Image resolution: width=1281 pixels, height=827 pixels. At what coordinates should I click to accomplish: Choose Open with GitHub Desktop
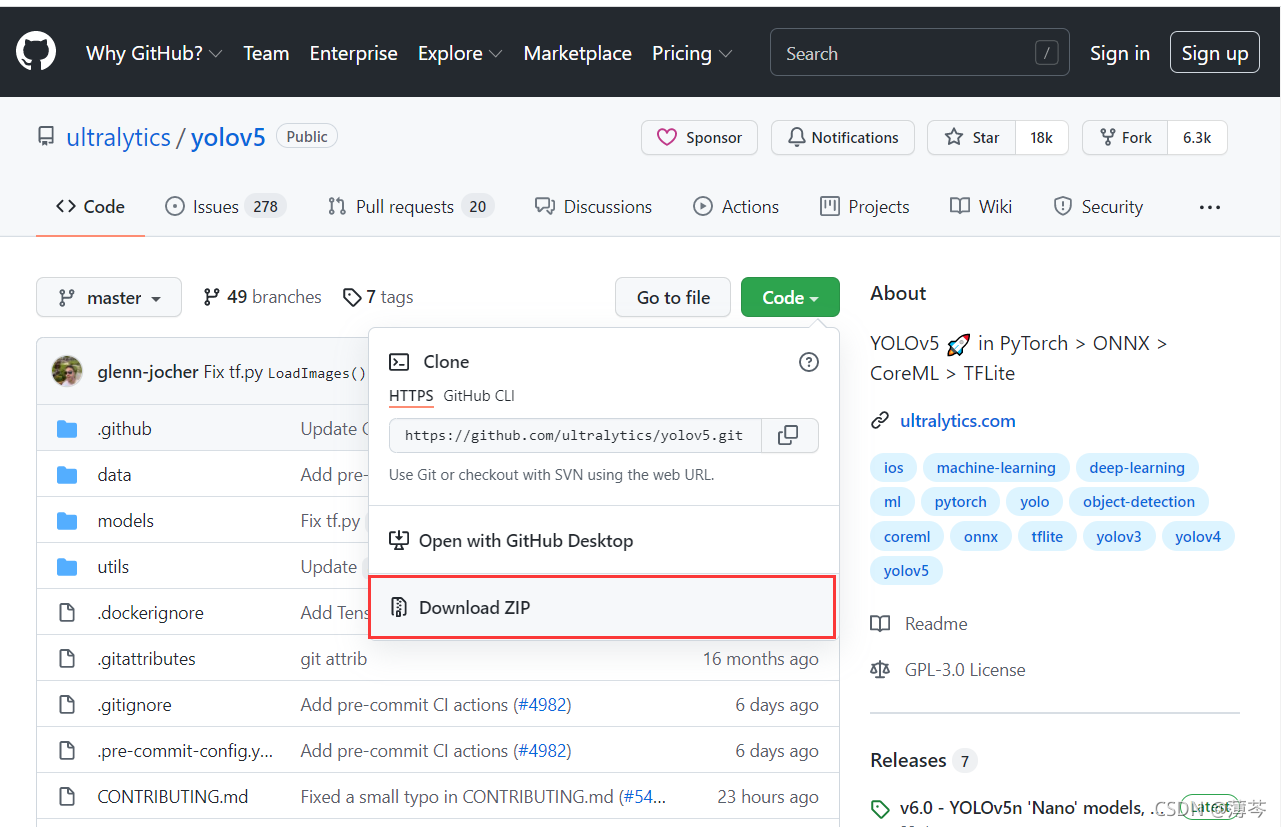tap(604, 541)
